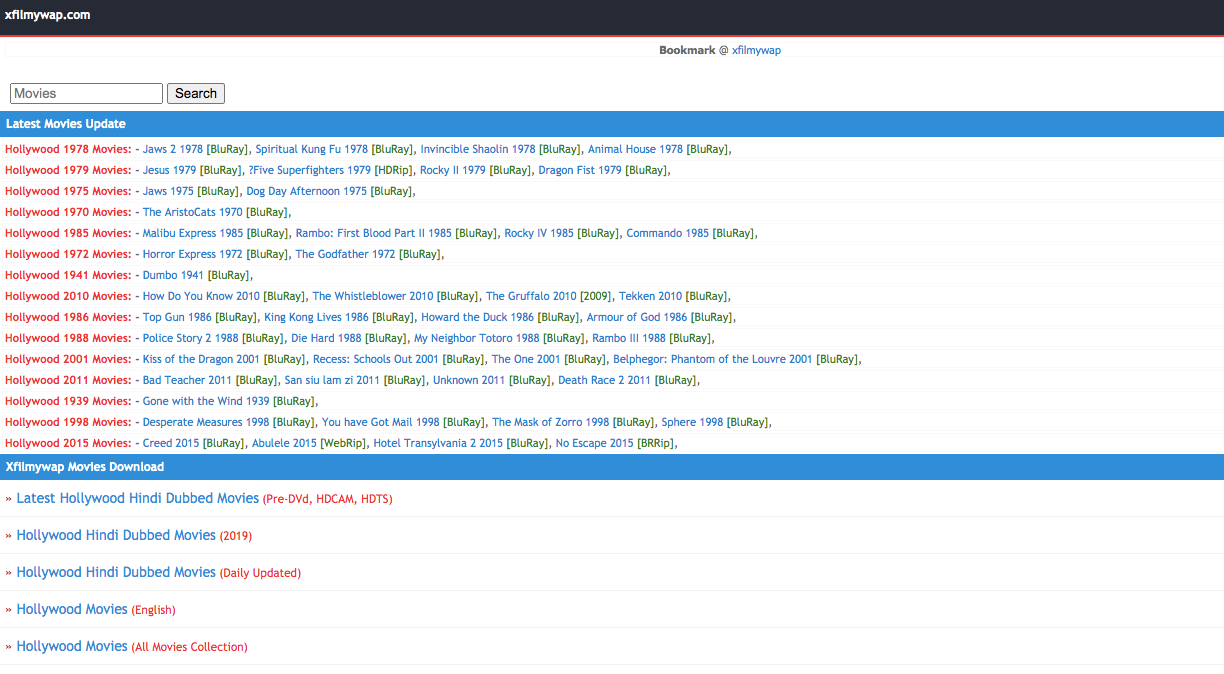Open Sphere 1998 link
This screenshot has height=674, width=1224.
[692, 422]
